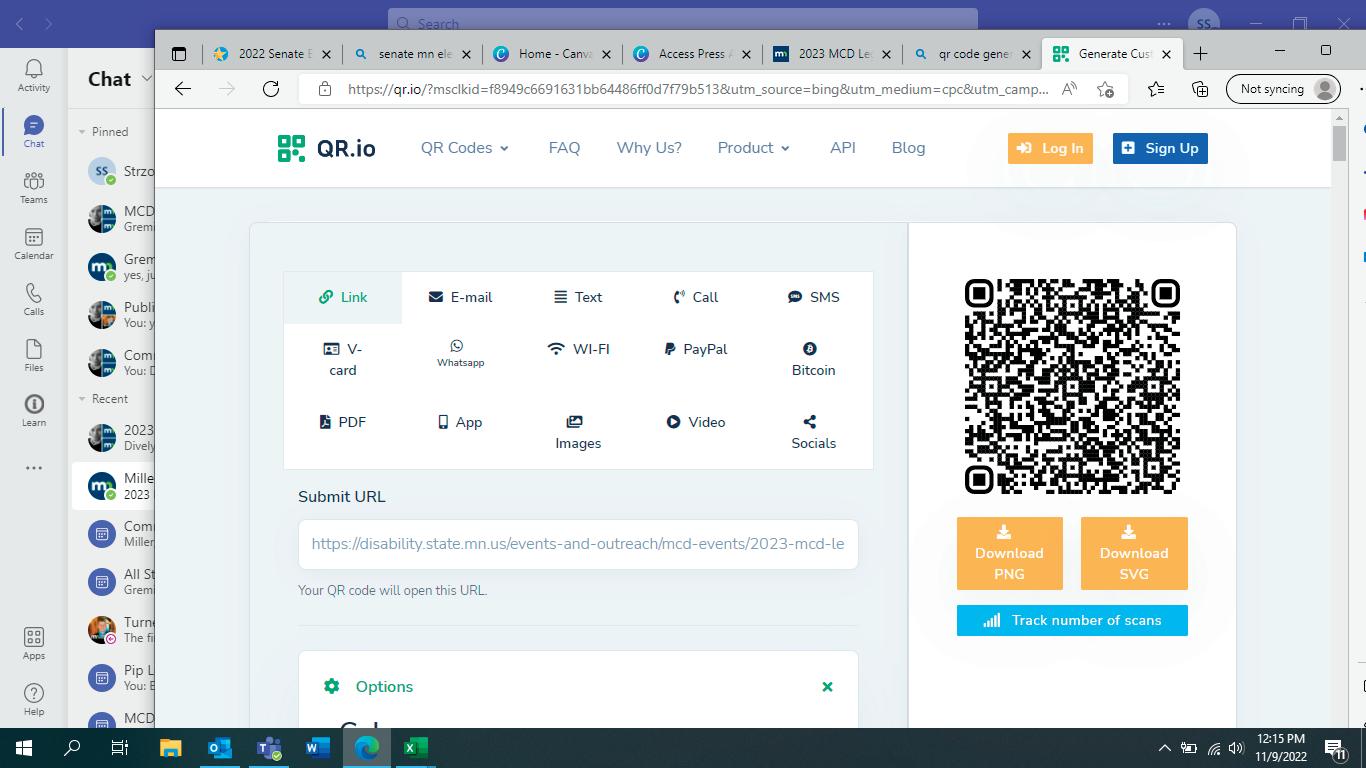Open the browser Favorites list
This screenshot has height=768, width=1366.
pyautogui.click(x=1156, y=89)
